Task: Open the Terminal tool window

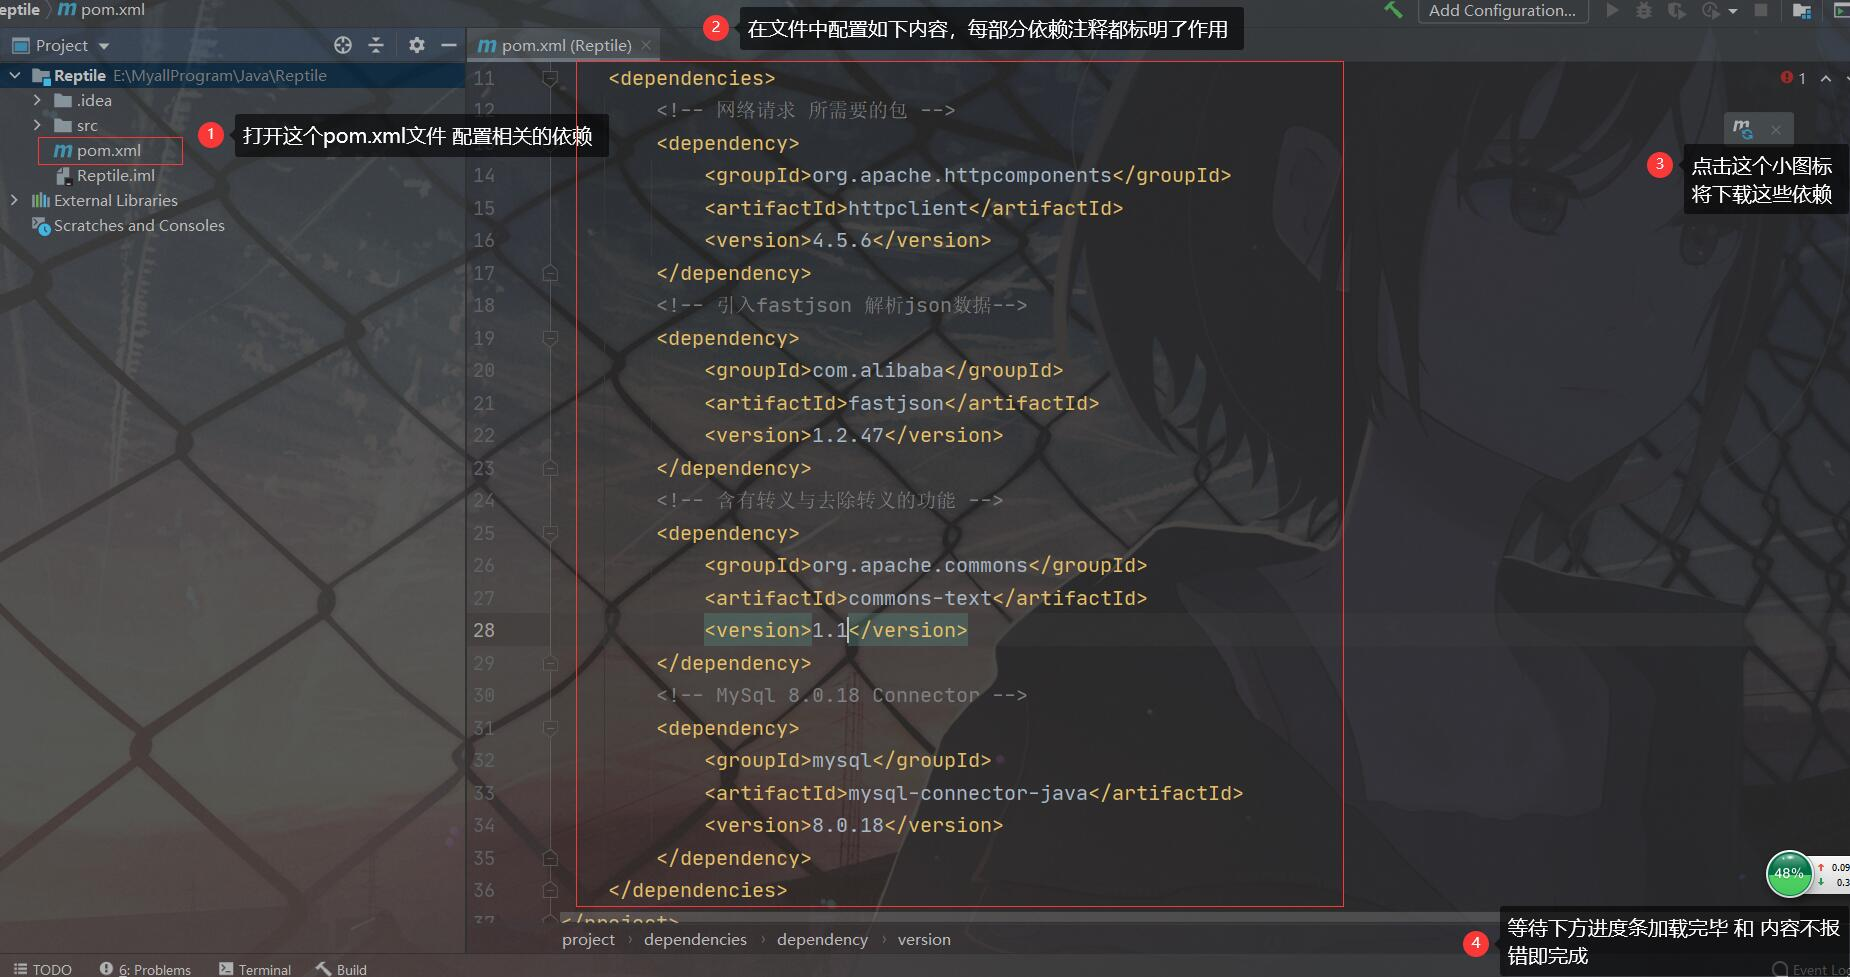Action: tap(255, 969)
